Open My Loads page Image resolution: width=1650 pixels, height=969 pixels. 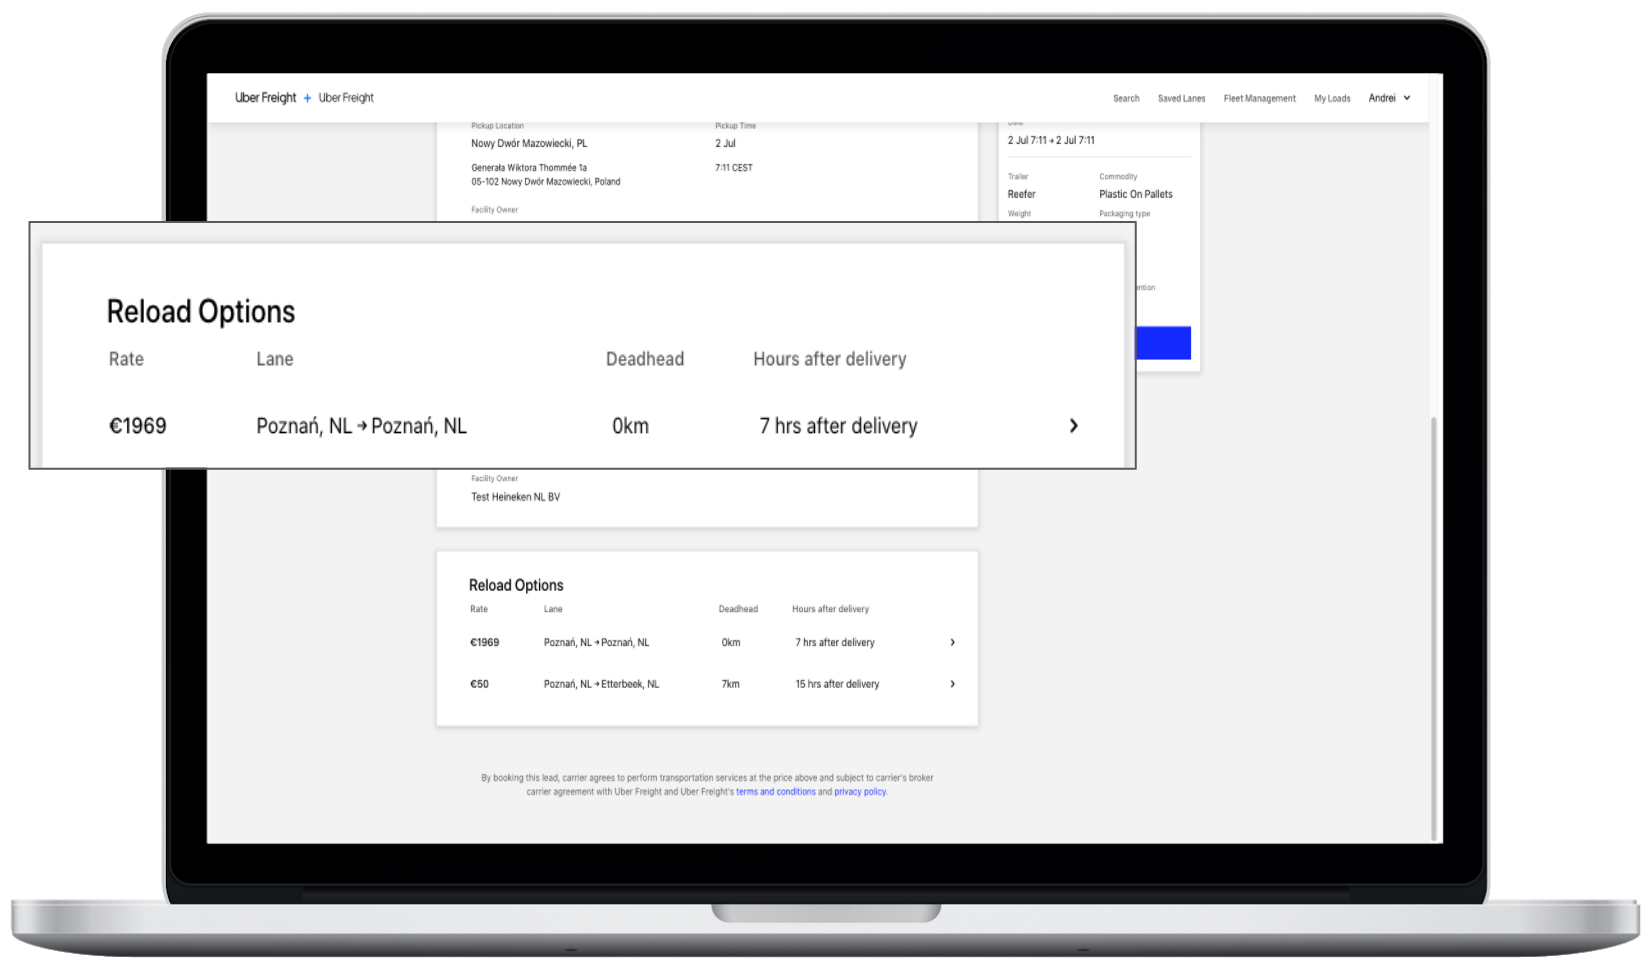click(1332, 99)
